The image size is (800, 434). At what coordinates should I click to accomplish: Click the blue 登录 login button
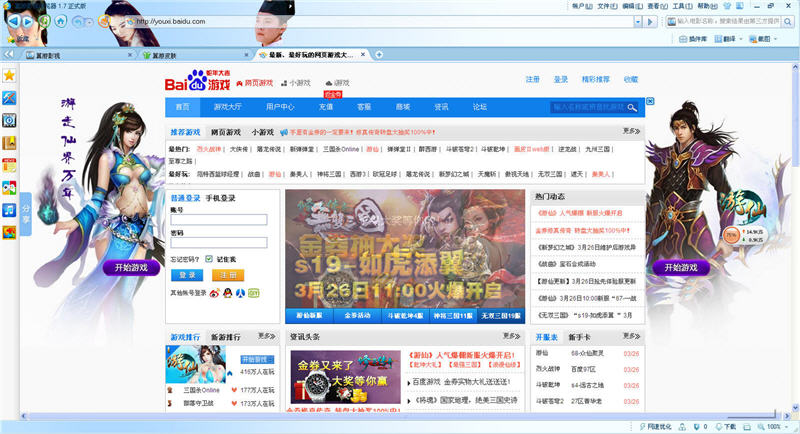pos(187,275)
